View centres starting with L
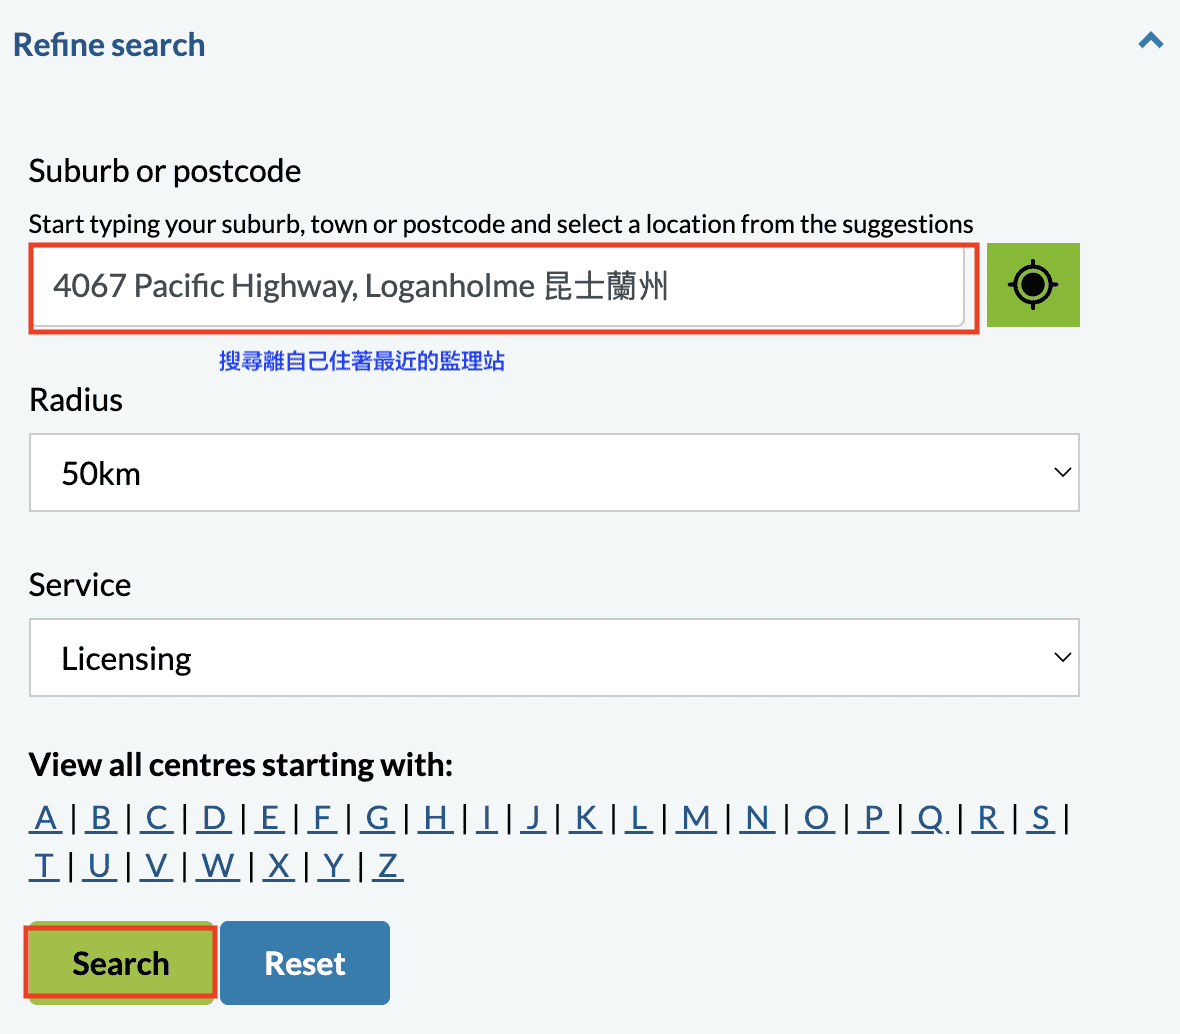The width and height of the screenshot is (1180, 1034). (638, 818)
